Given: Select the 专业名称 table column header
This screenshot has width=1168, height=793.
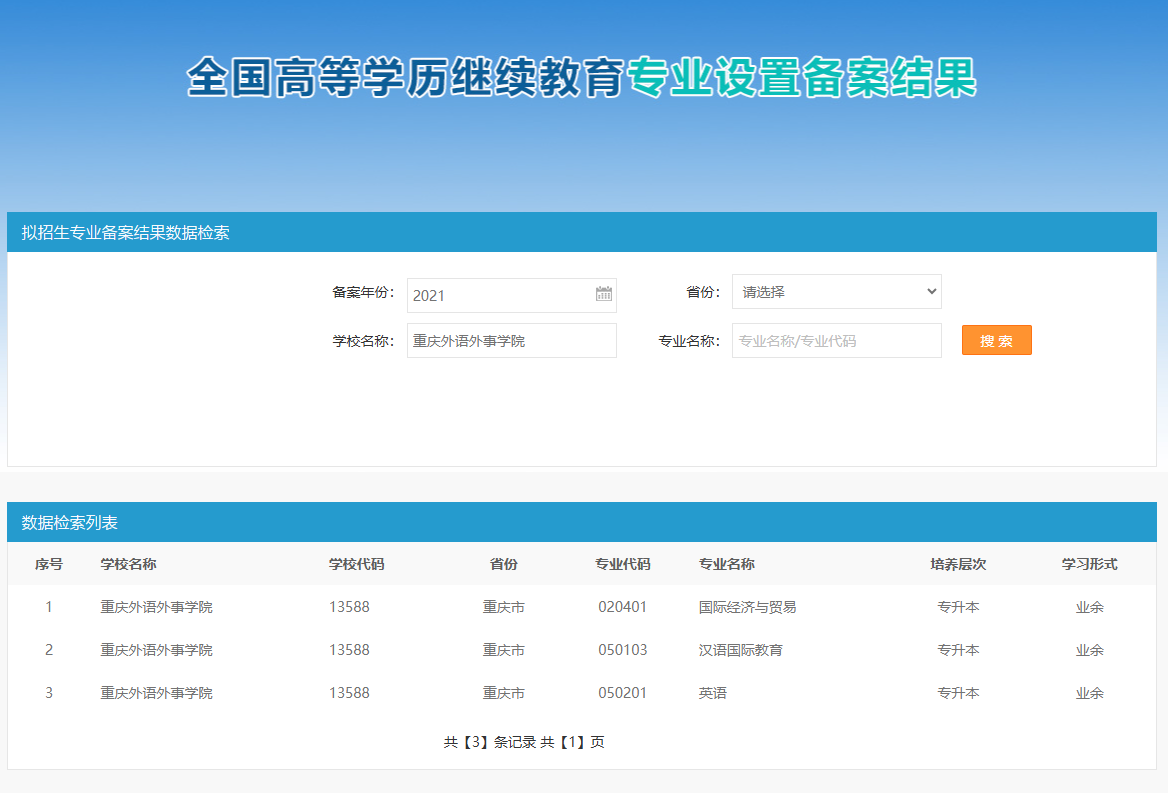Looking at the screenshot, I should click(x=726, y=564).
